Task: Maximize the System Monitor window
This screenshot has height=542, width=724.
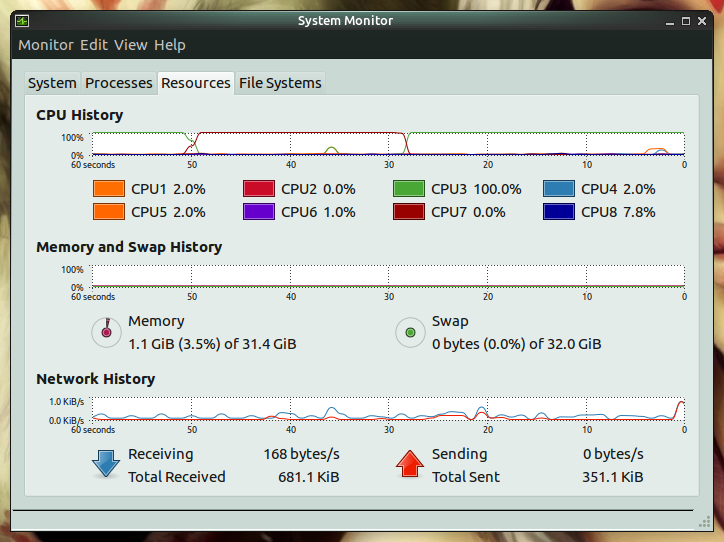Action: click(x=686, y=21)
